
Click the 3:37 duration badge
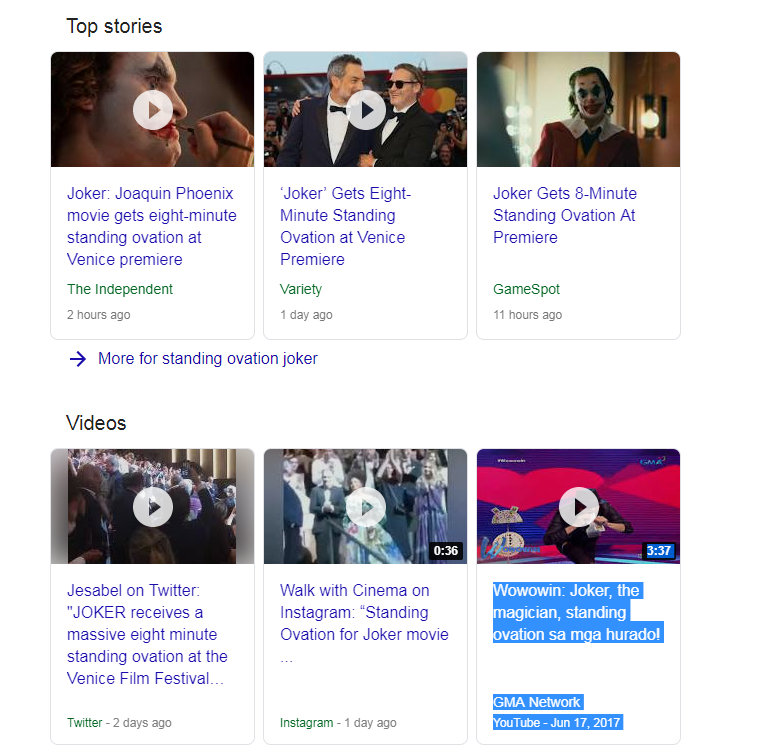coord(658,551)
